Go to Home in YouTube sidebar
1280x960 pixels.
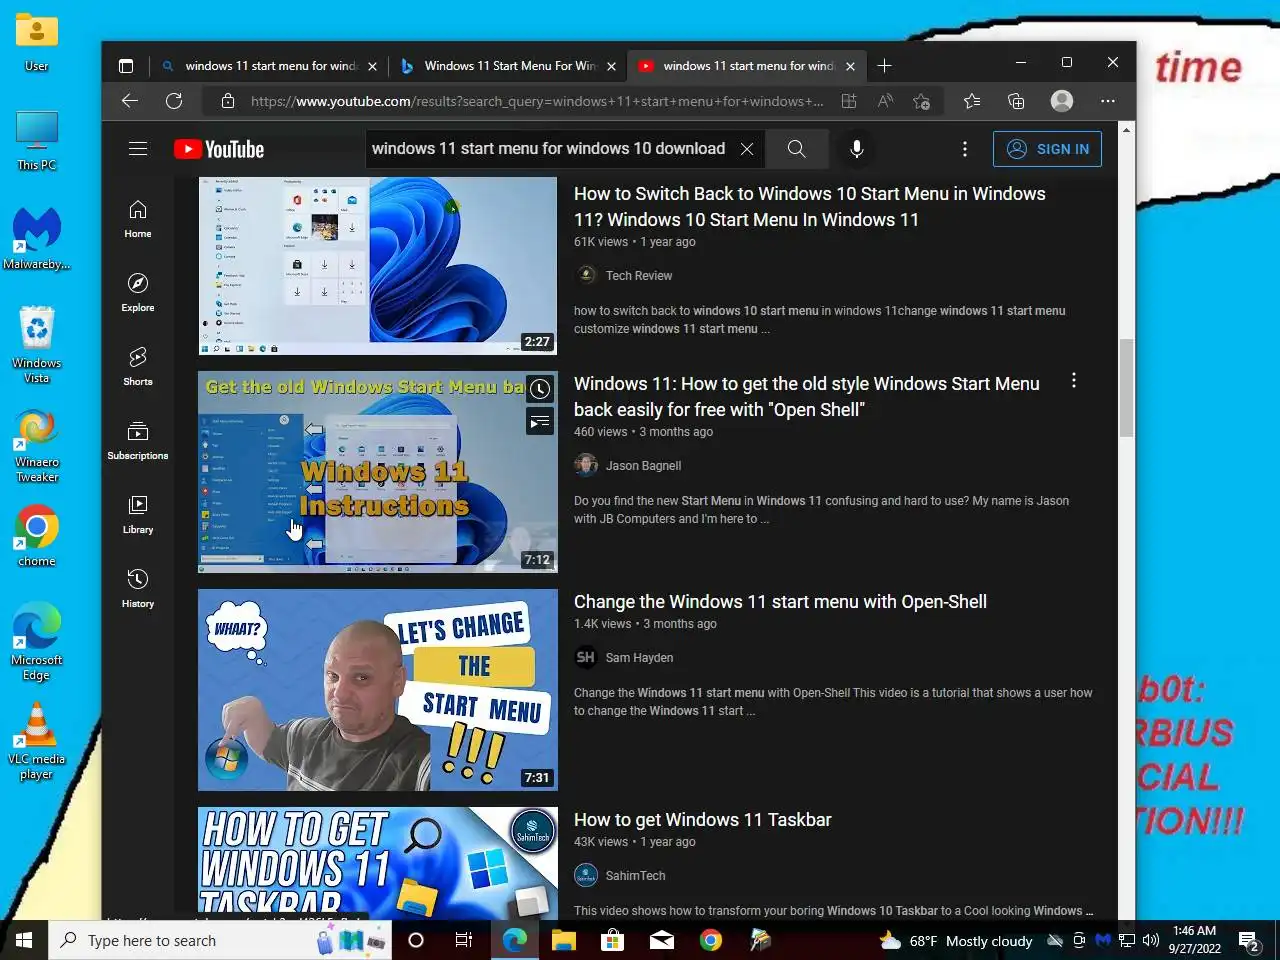point(138,219)
